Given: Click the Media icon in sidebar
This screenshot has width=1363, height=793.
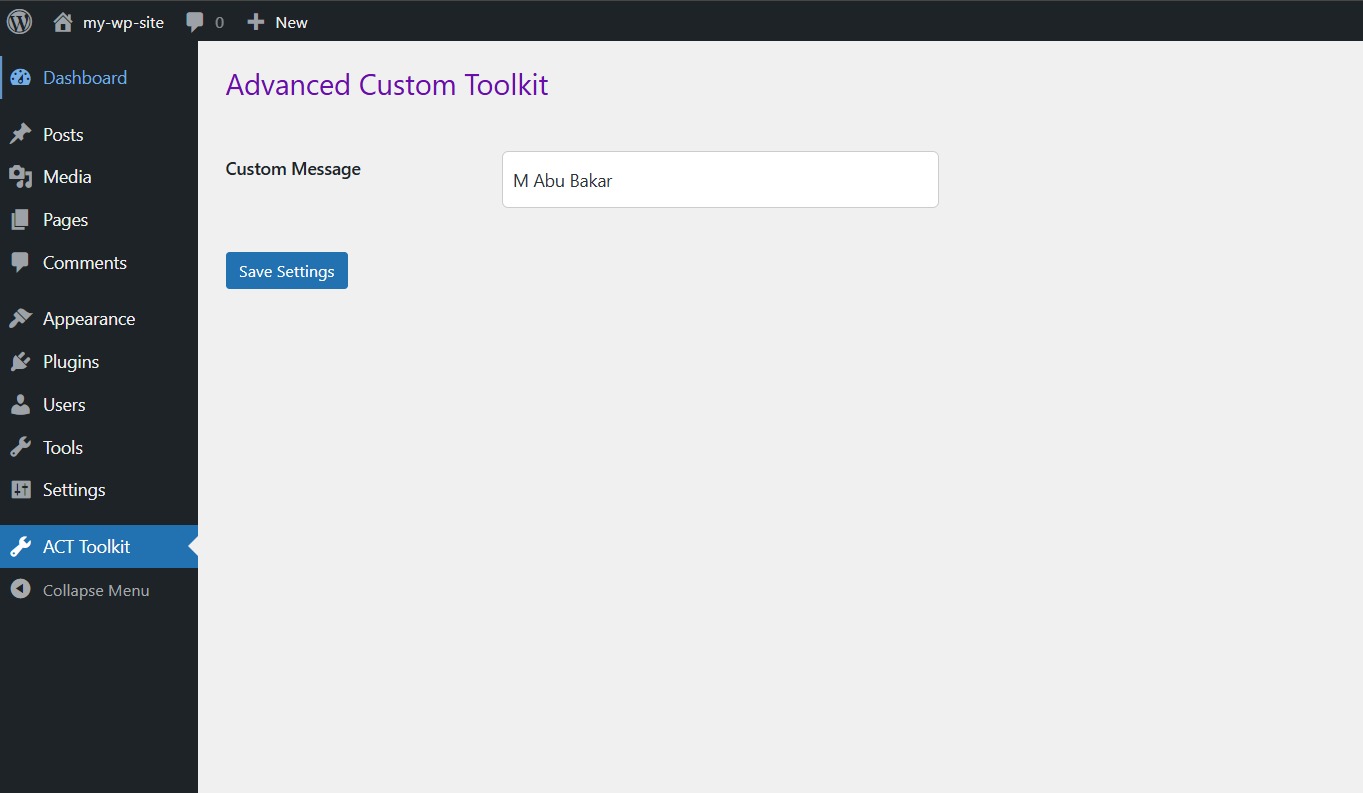Looking at the screenshot, I should 20,177.
